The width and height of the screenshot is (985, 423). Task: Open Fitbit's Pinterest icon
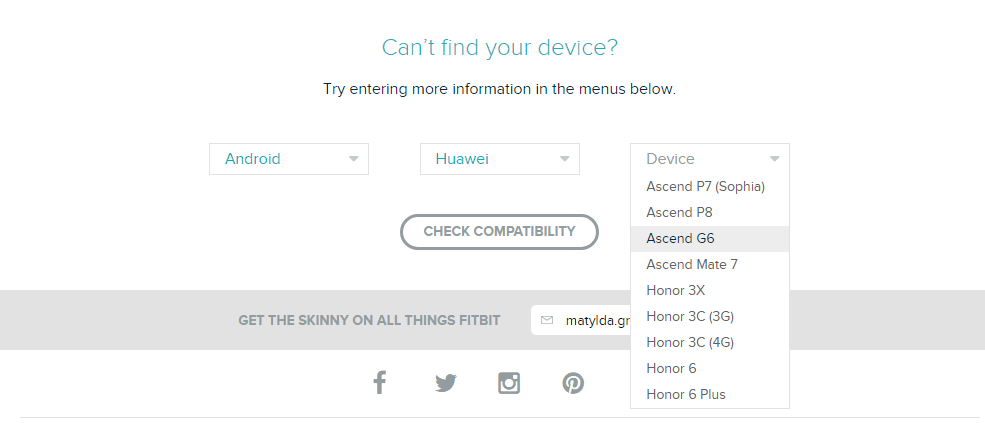point(573,383)
